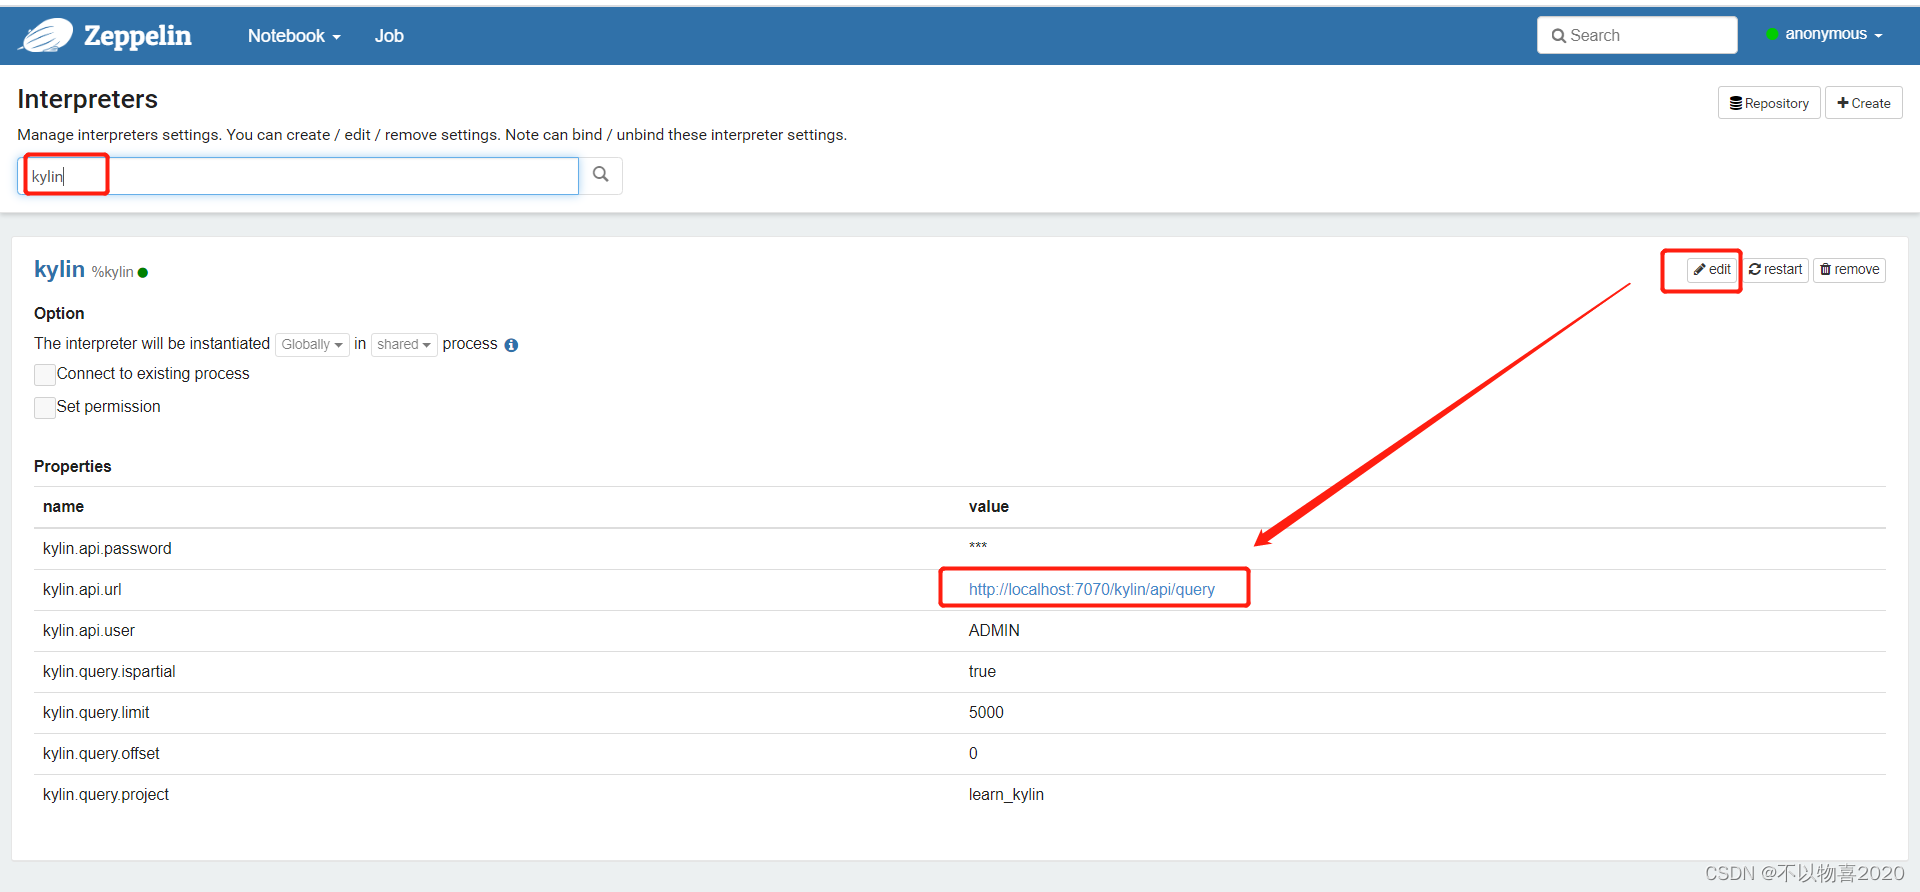Click the masked password value ***

[978, 547]
